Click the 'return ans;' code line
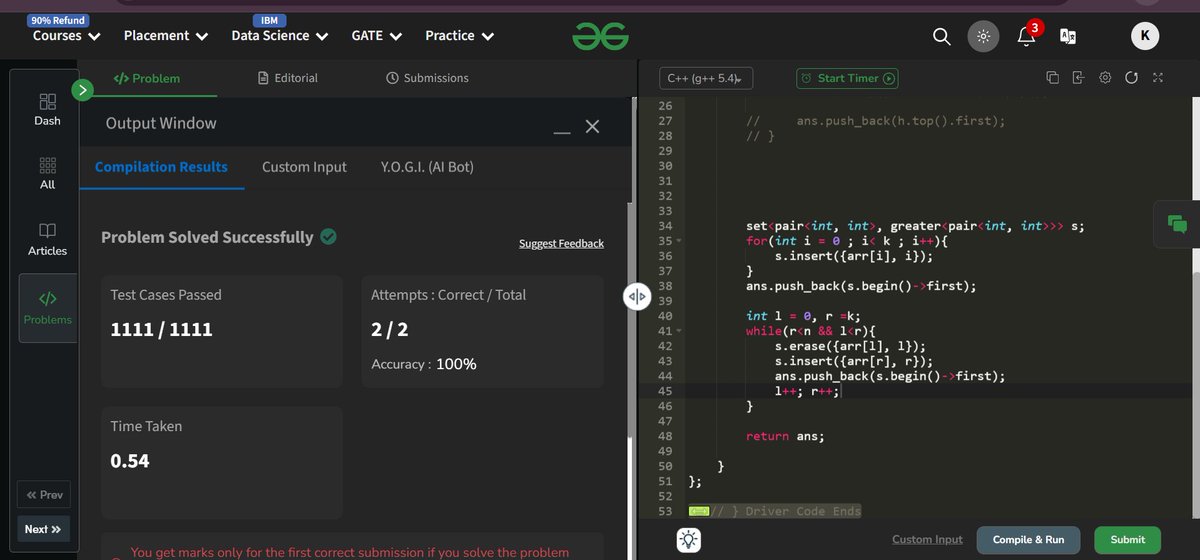The height and width of the screenshot is (560, 1200). click(785, 436)
